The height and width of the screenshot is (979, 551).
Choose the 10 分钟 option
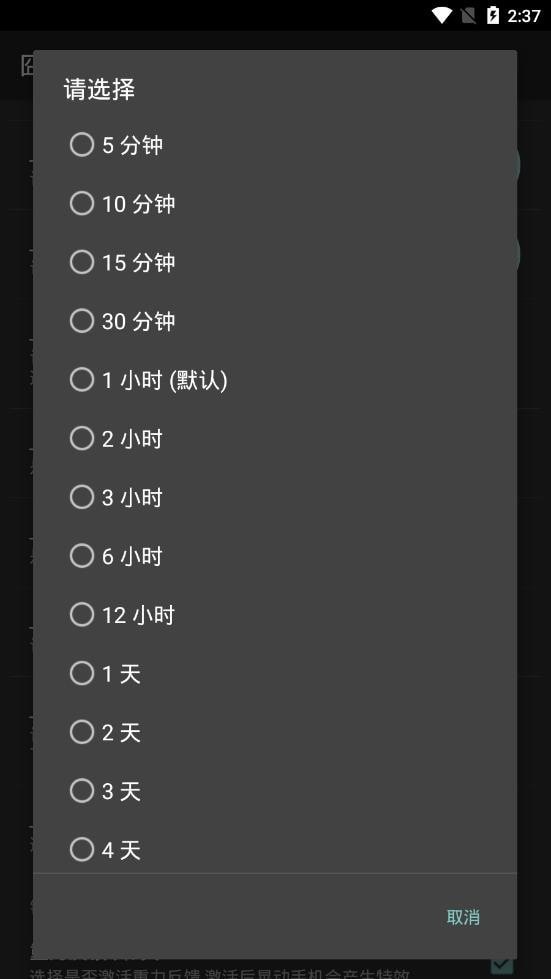(275, 204)
